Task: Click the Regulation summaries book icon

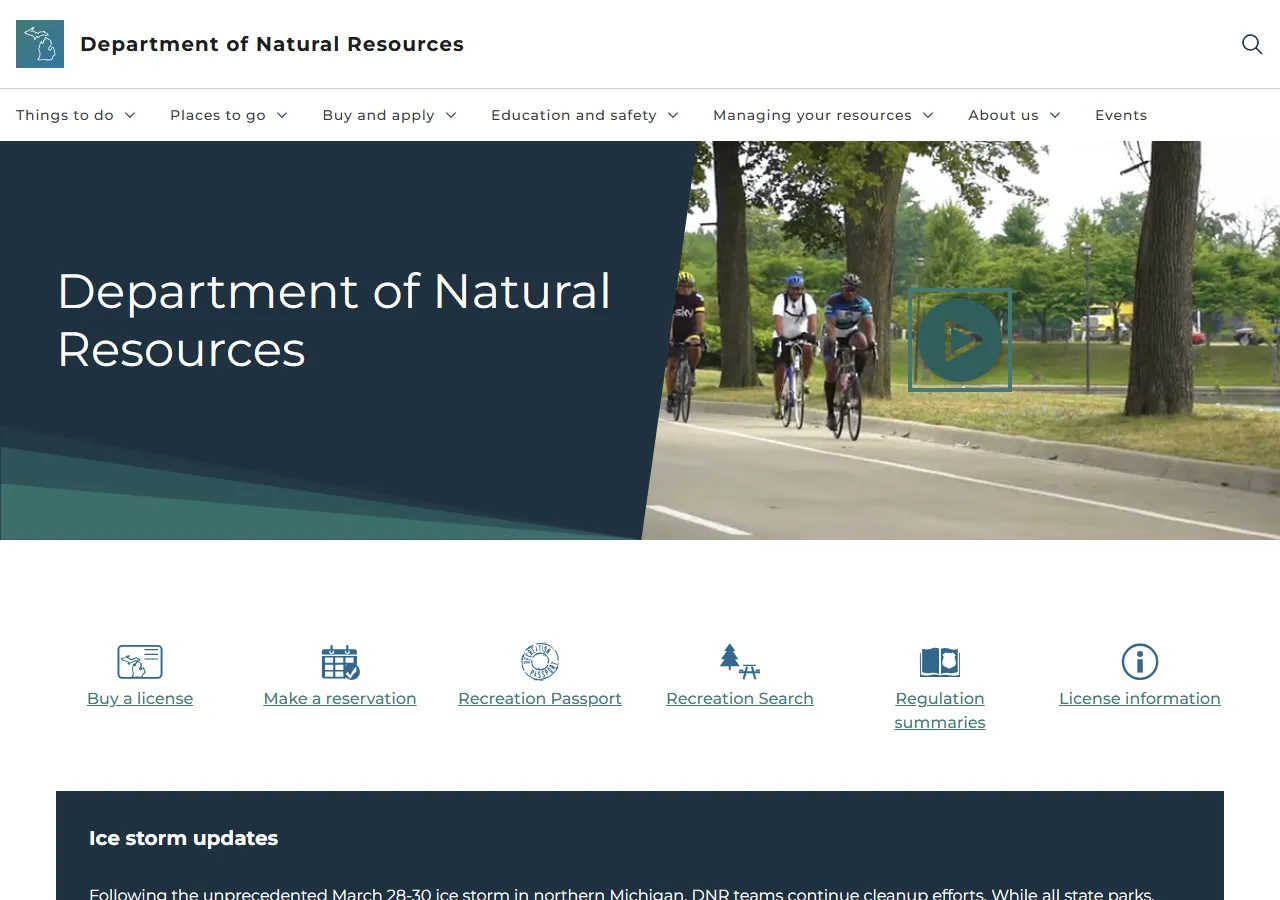Action: pos(940,661)
